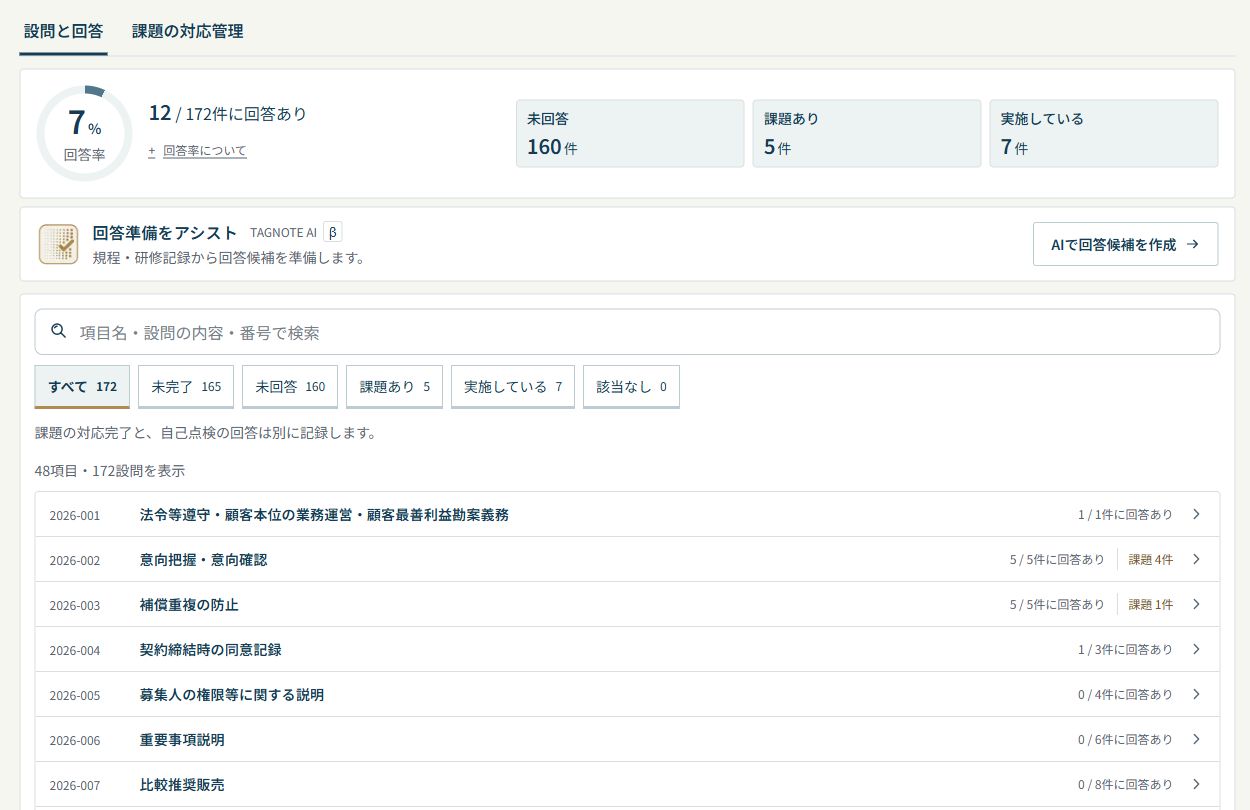Expand row 2026-004 with its chevron
This screenshot has height=810, width=1250.
tap(1197, 649)
